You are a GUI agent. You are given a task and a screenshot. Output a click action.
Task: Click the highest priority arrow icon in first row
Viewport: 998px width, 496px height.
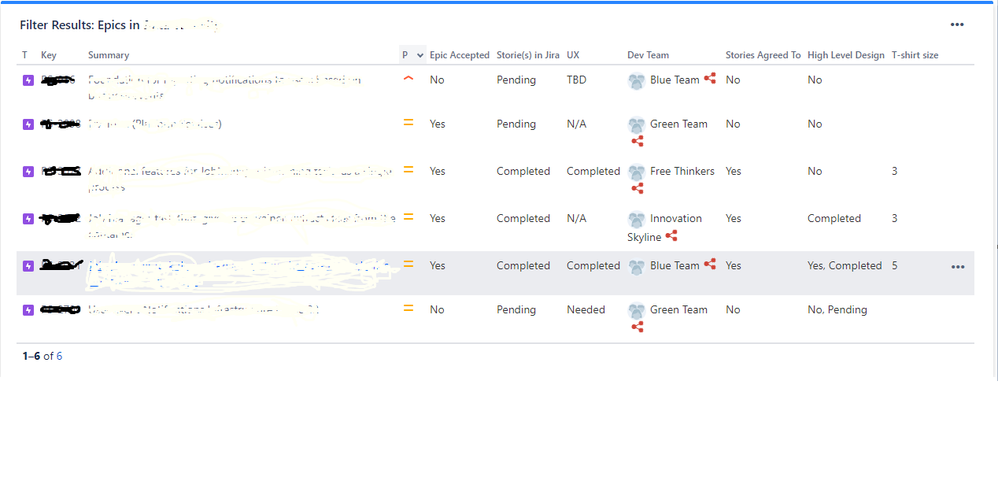click(x=408, y=79)
